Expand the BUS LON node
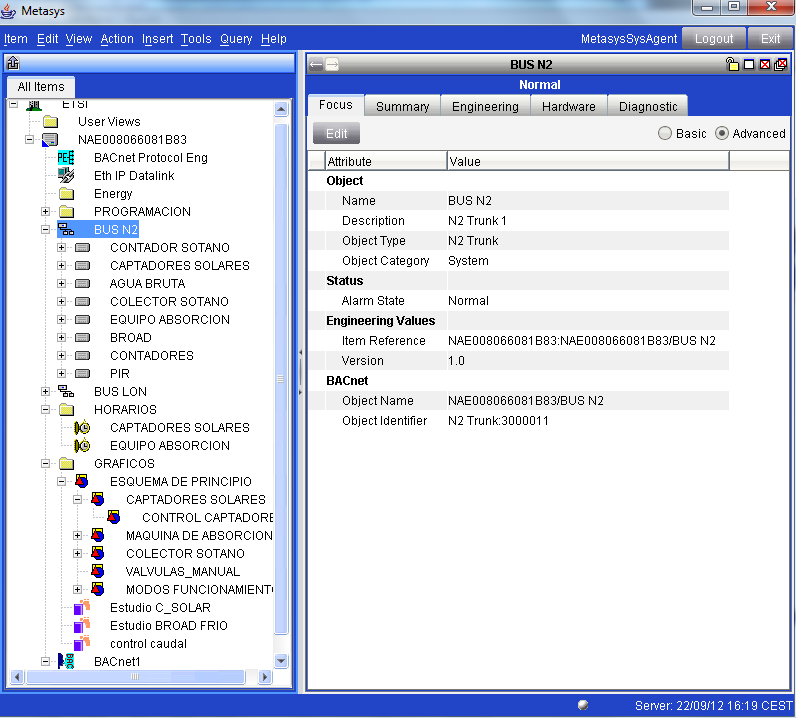The height and width of the screenshot is (718, 796). [45, 391]
